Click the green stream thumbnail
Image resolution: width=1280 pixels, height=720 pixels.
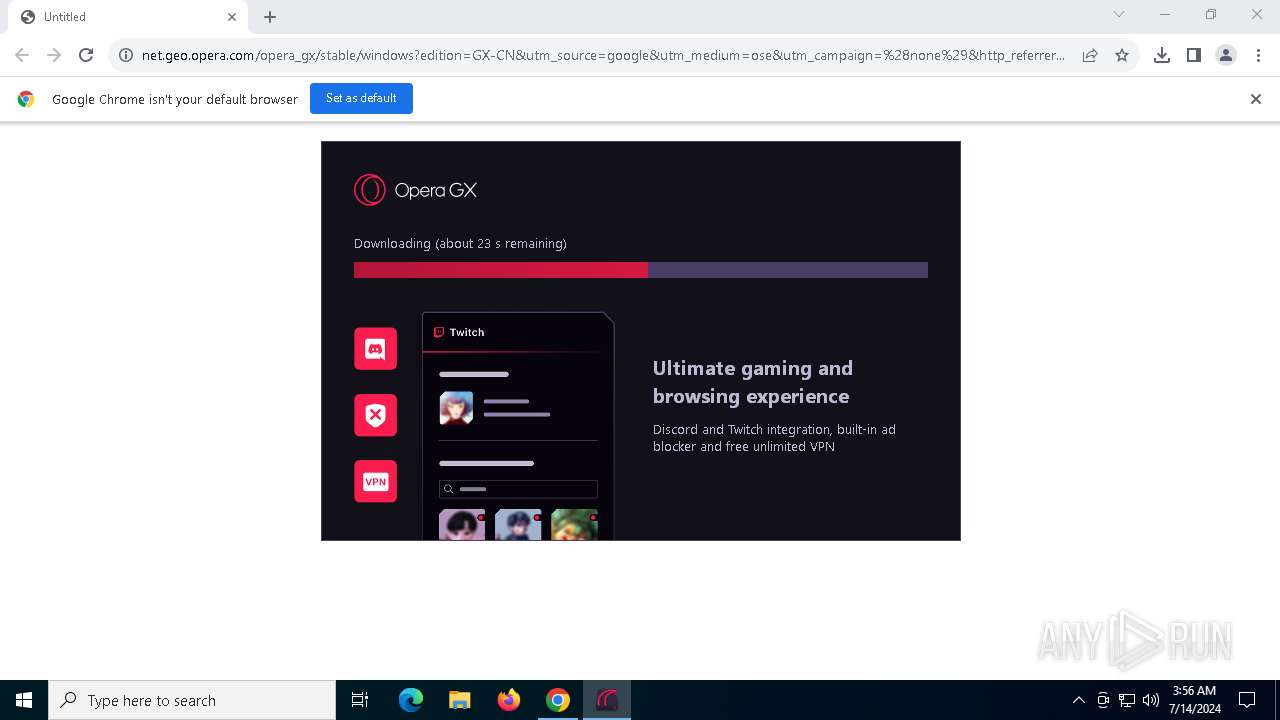(574, 525)
